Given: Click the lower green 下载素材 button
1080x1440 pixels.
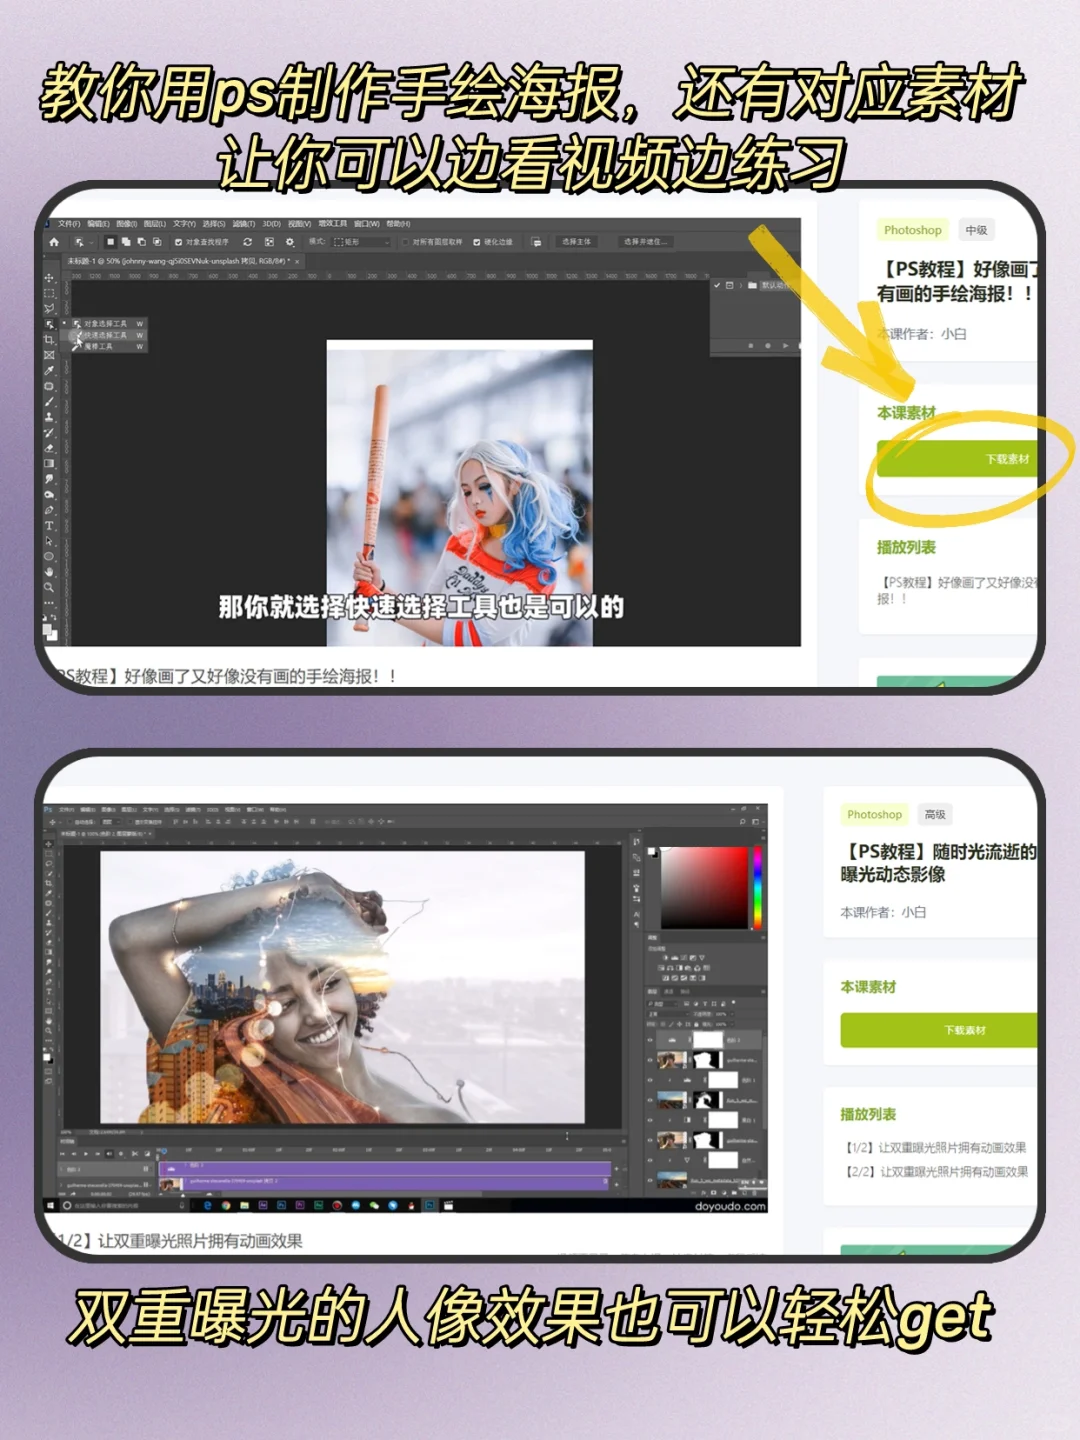Looking at the screenshot, I should pyautogui.click(x=940, y=1030).
